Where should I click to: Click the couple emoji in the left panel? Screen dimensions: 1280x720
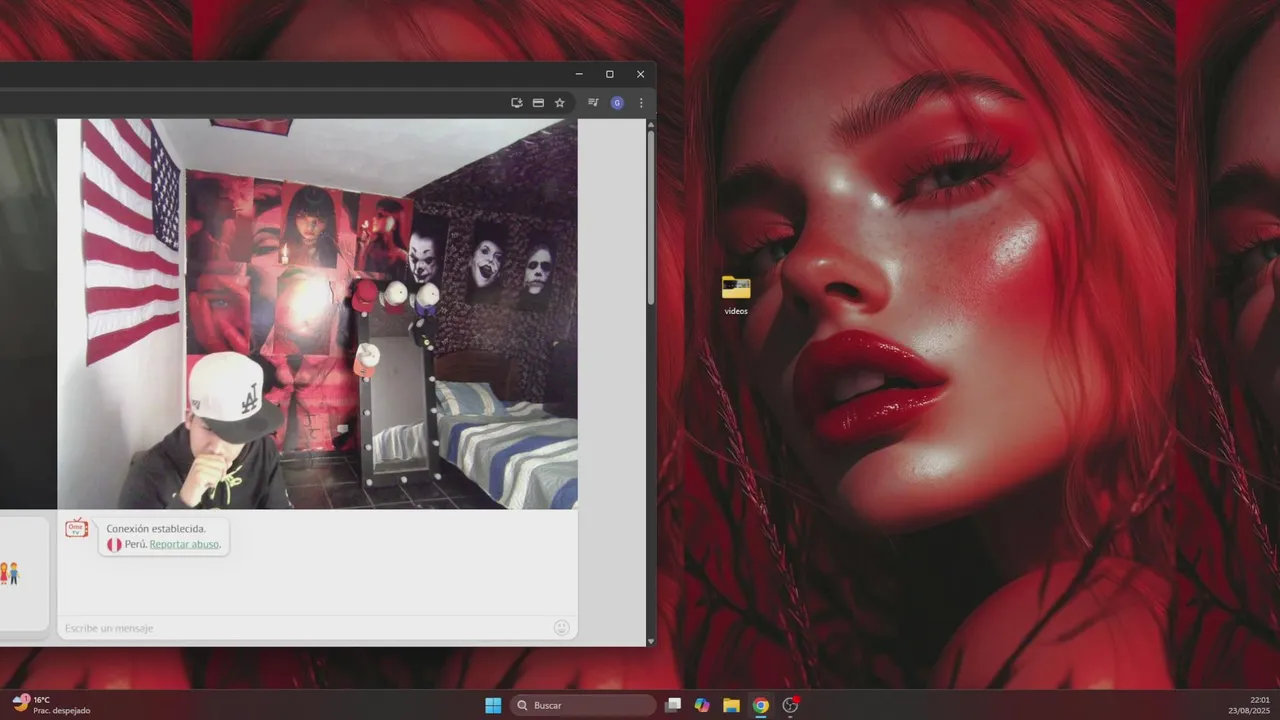point(9,573)
